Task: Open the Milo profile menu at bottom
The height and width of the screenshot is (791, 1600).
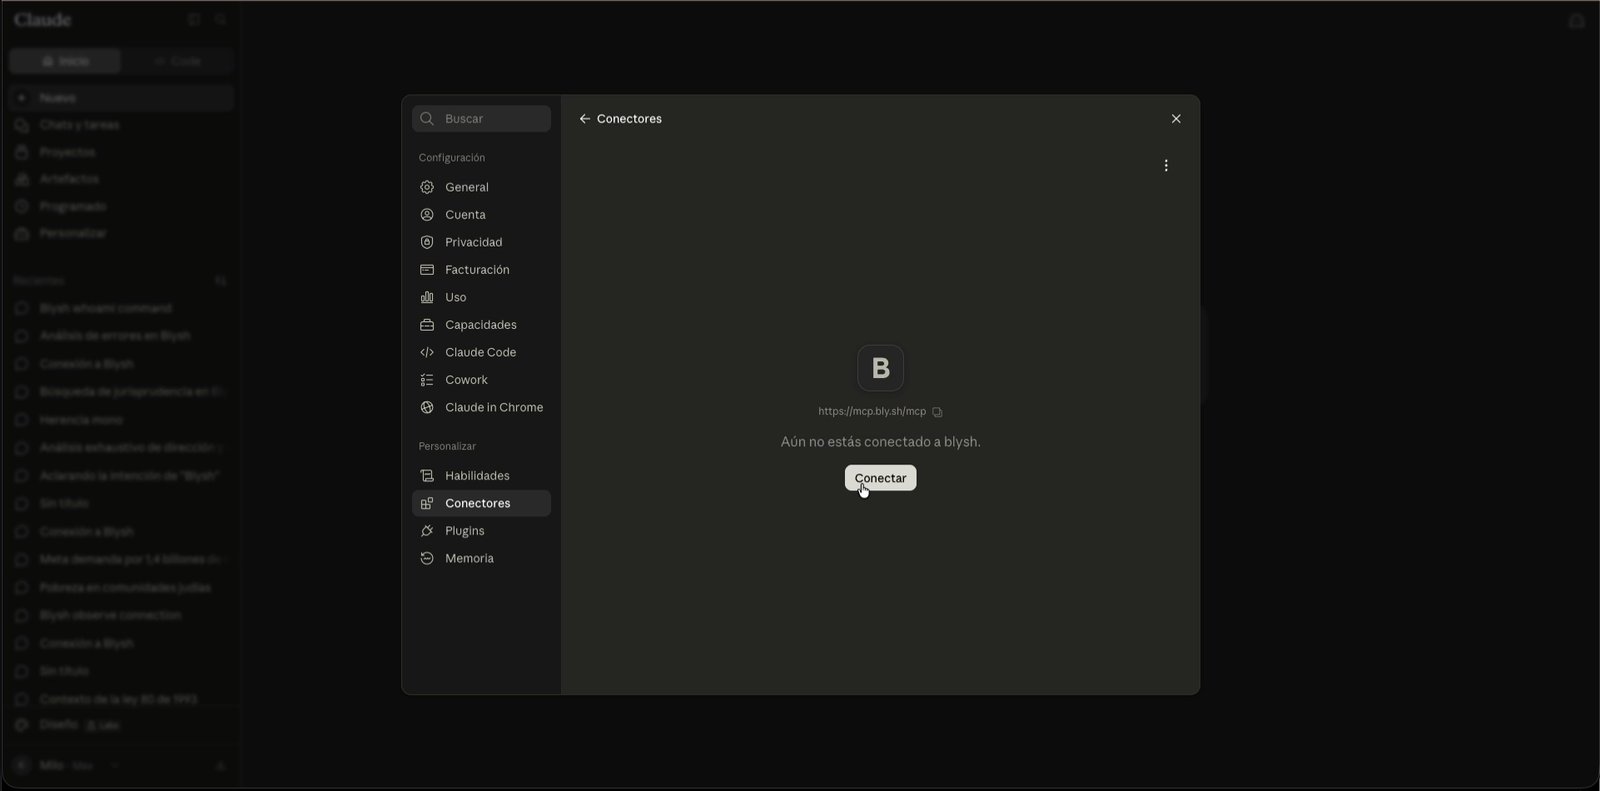Action: (68, 765)
